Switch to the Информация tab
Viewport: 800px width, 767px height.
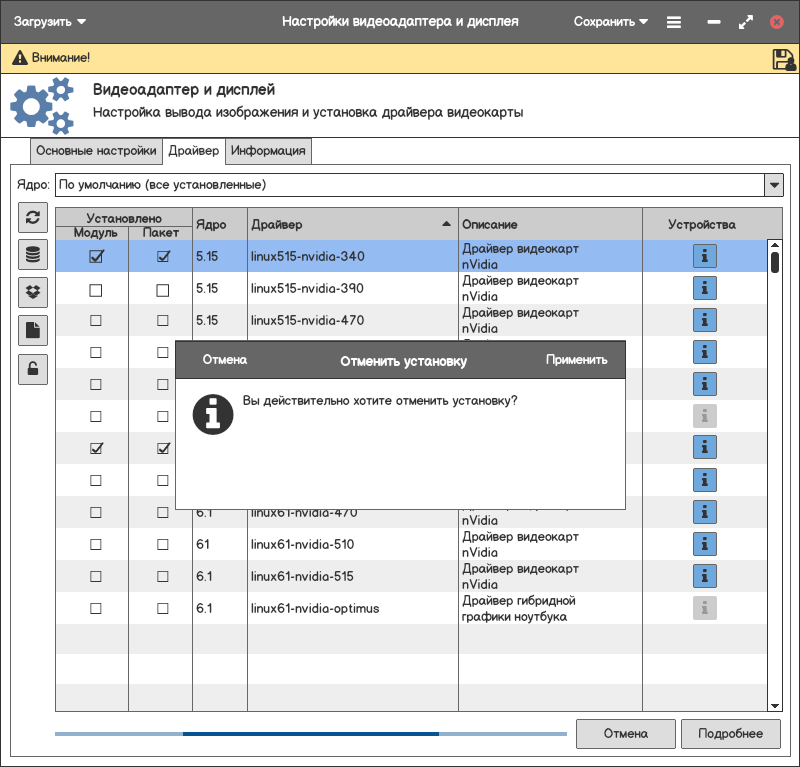(268, 151)
